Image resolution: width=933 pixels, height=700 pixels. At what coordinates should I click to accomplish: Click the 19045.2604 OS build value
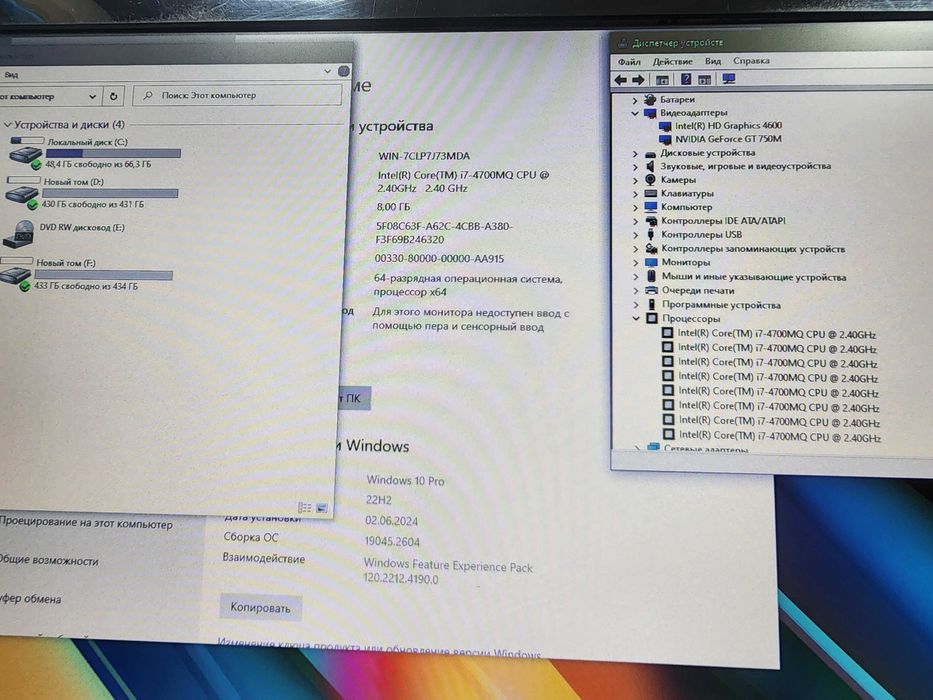pyautogui.click(x=392, y=542)
